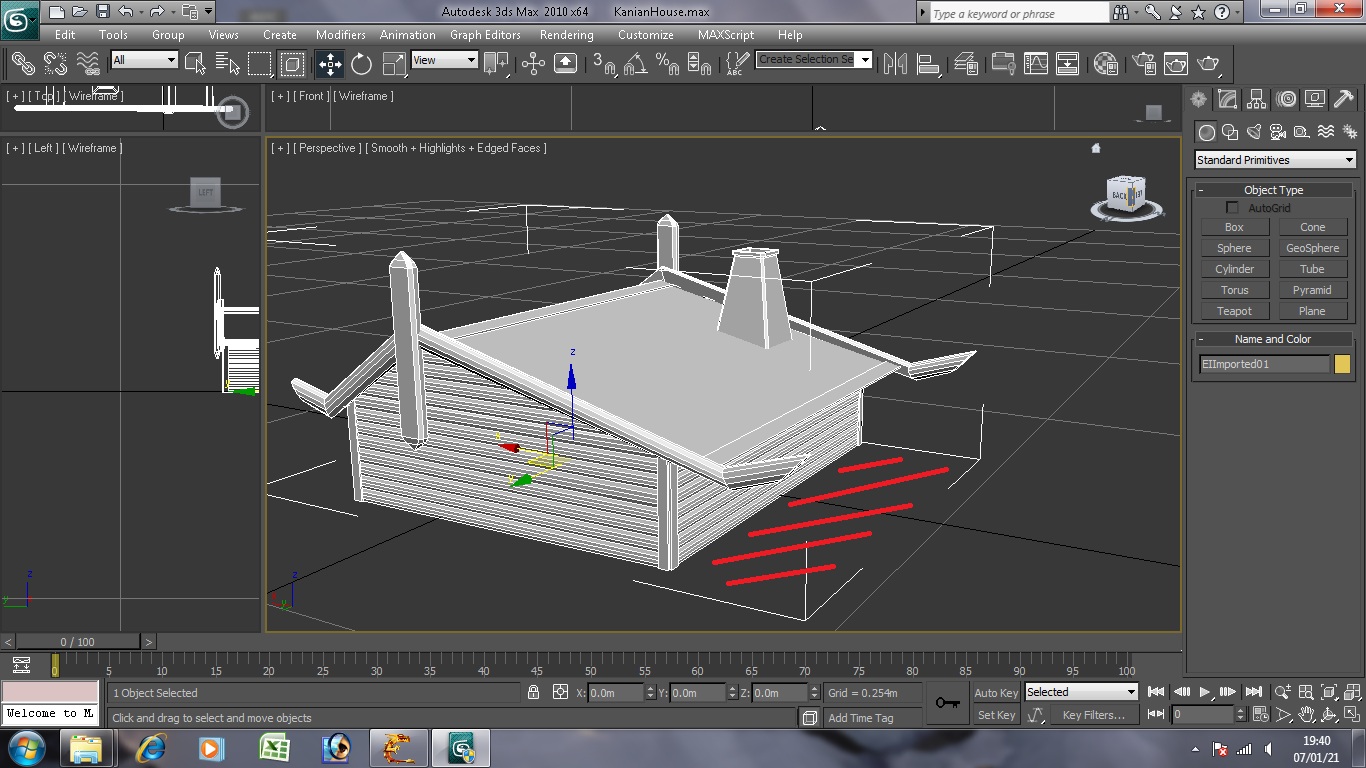Screen dimensions: 1366x768
Task: Enable the AutoGrid checkbox
Action: point(1232,208)
